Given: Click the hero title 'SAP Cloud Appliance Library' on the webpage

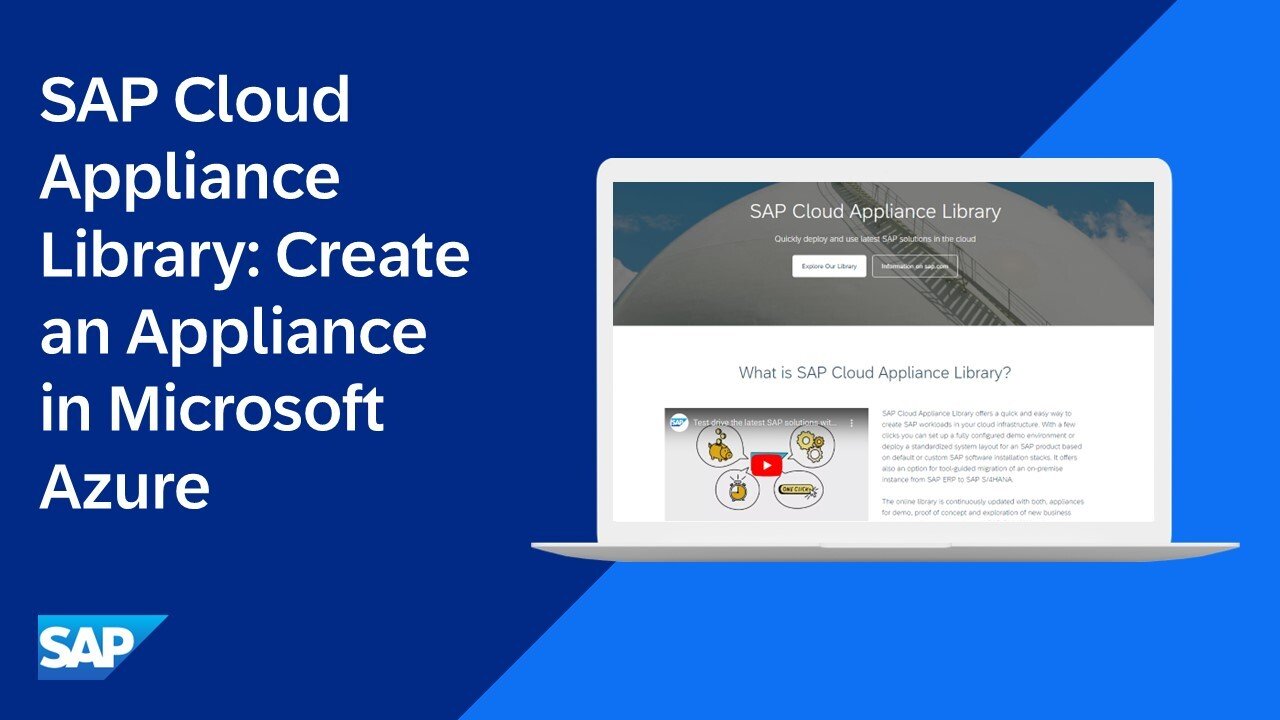Looking at the screenshot, I should tap(875, 211).
